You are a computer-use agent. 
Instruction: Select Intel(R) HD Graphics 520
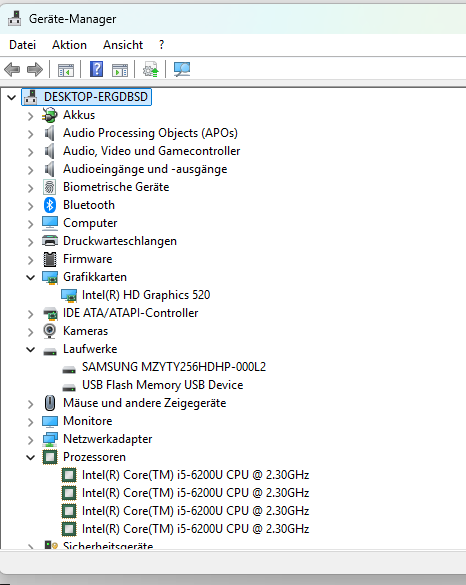tap(146, 295)
